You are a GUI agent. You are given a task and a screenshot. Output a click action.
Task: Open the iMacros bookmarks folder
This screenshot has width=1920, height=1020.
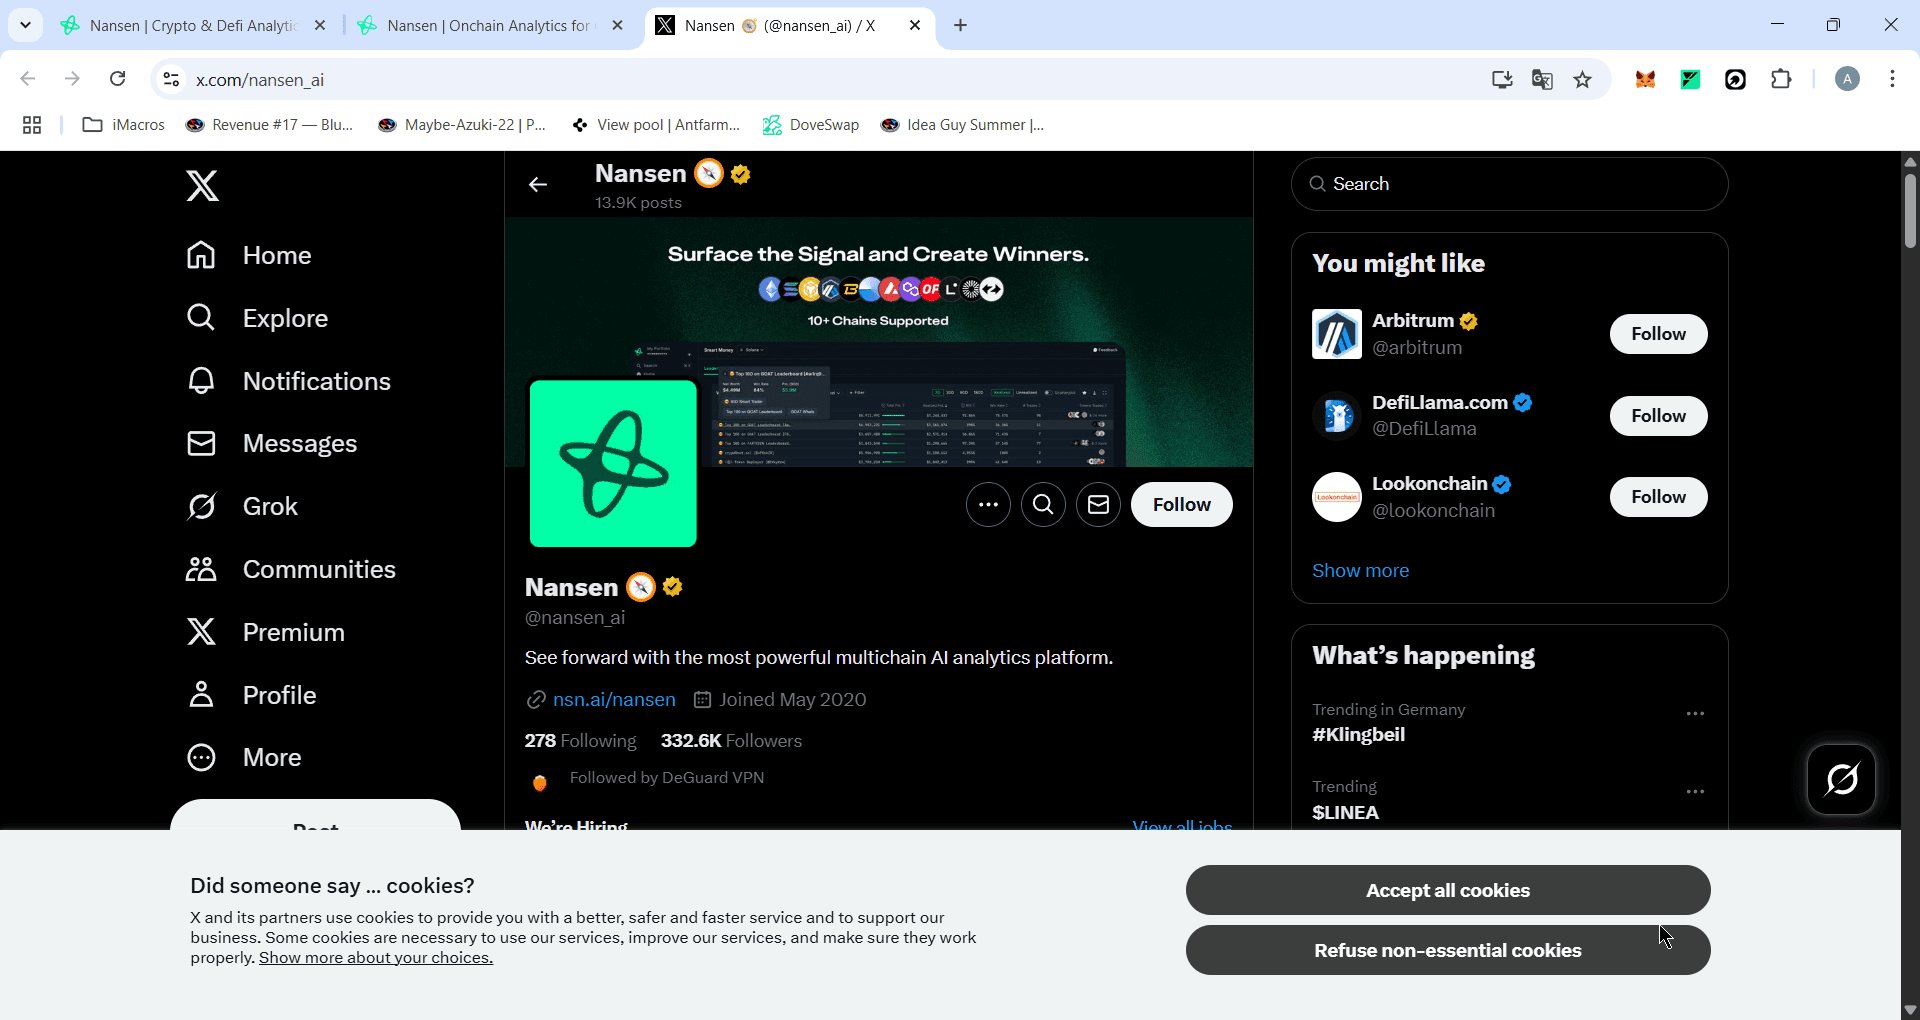point(124,125)
